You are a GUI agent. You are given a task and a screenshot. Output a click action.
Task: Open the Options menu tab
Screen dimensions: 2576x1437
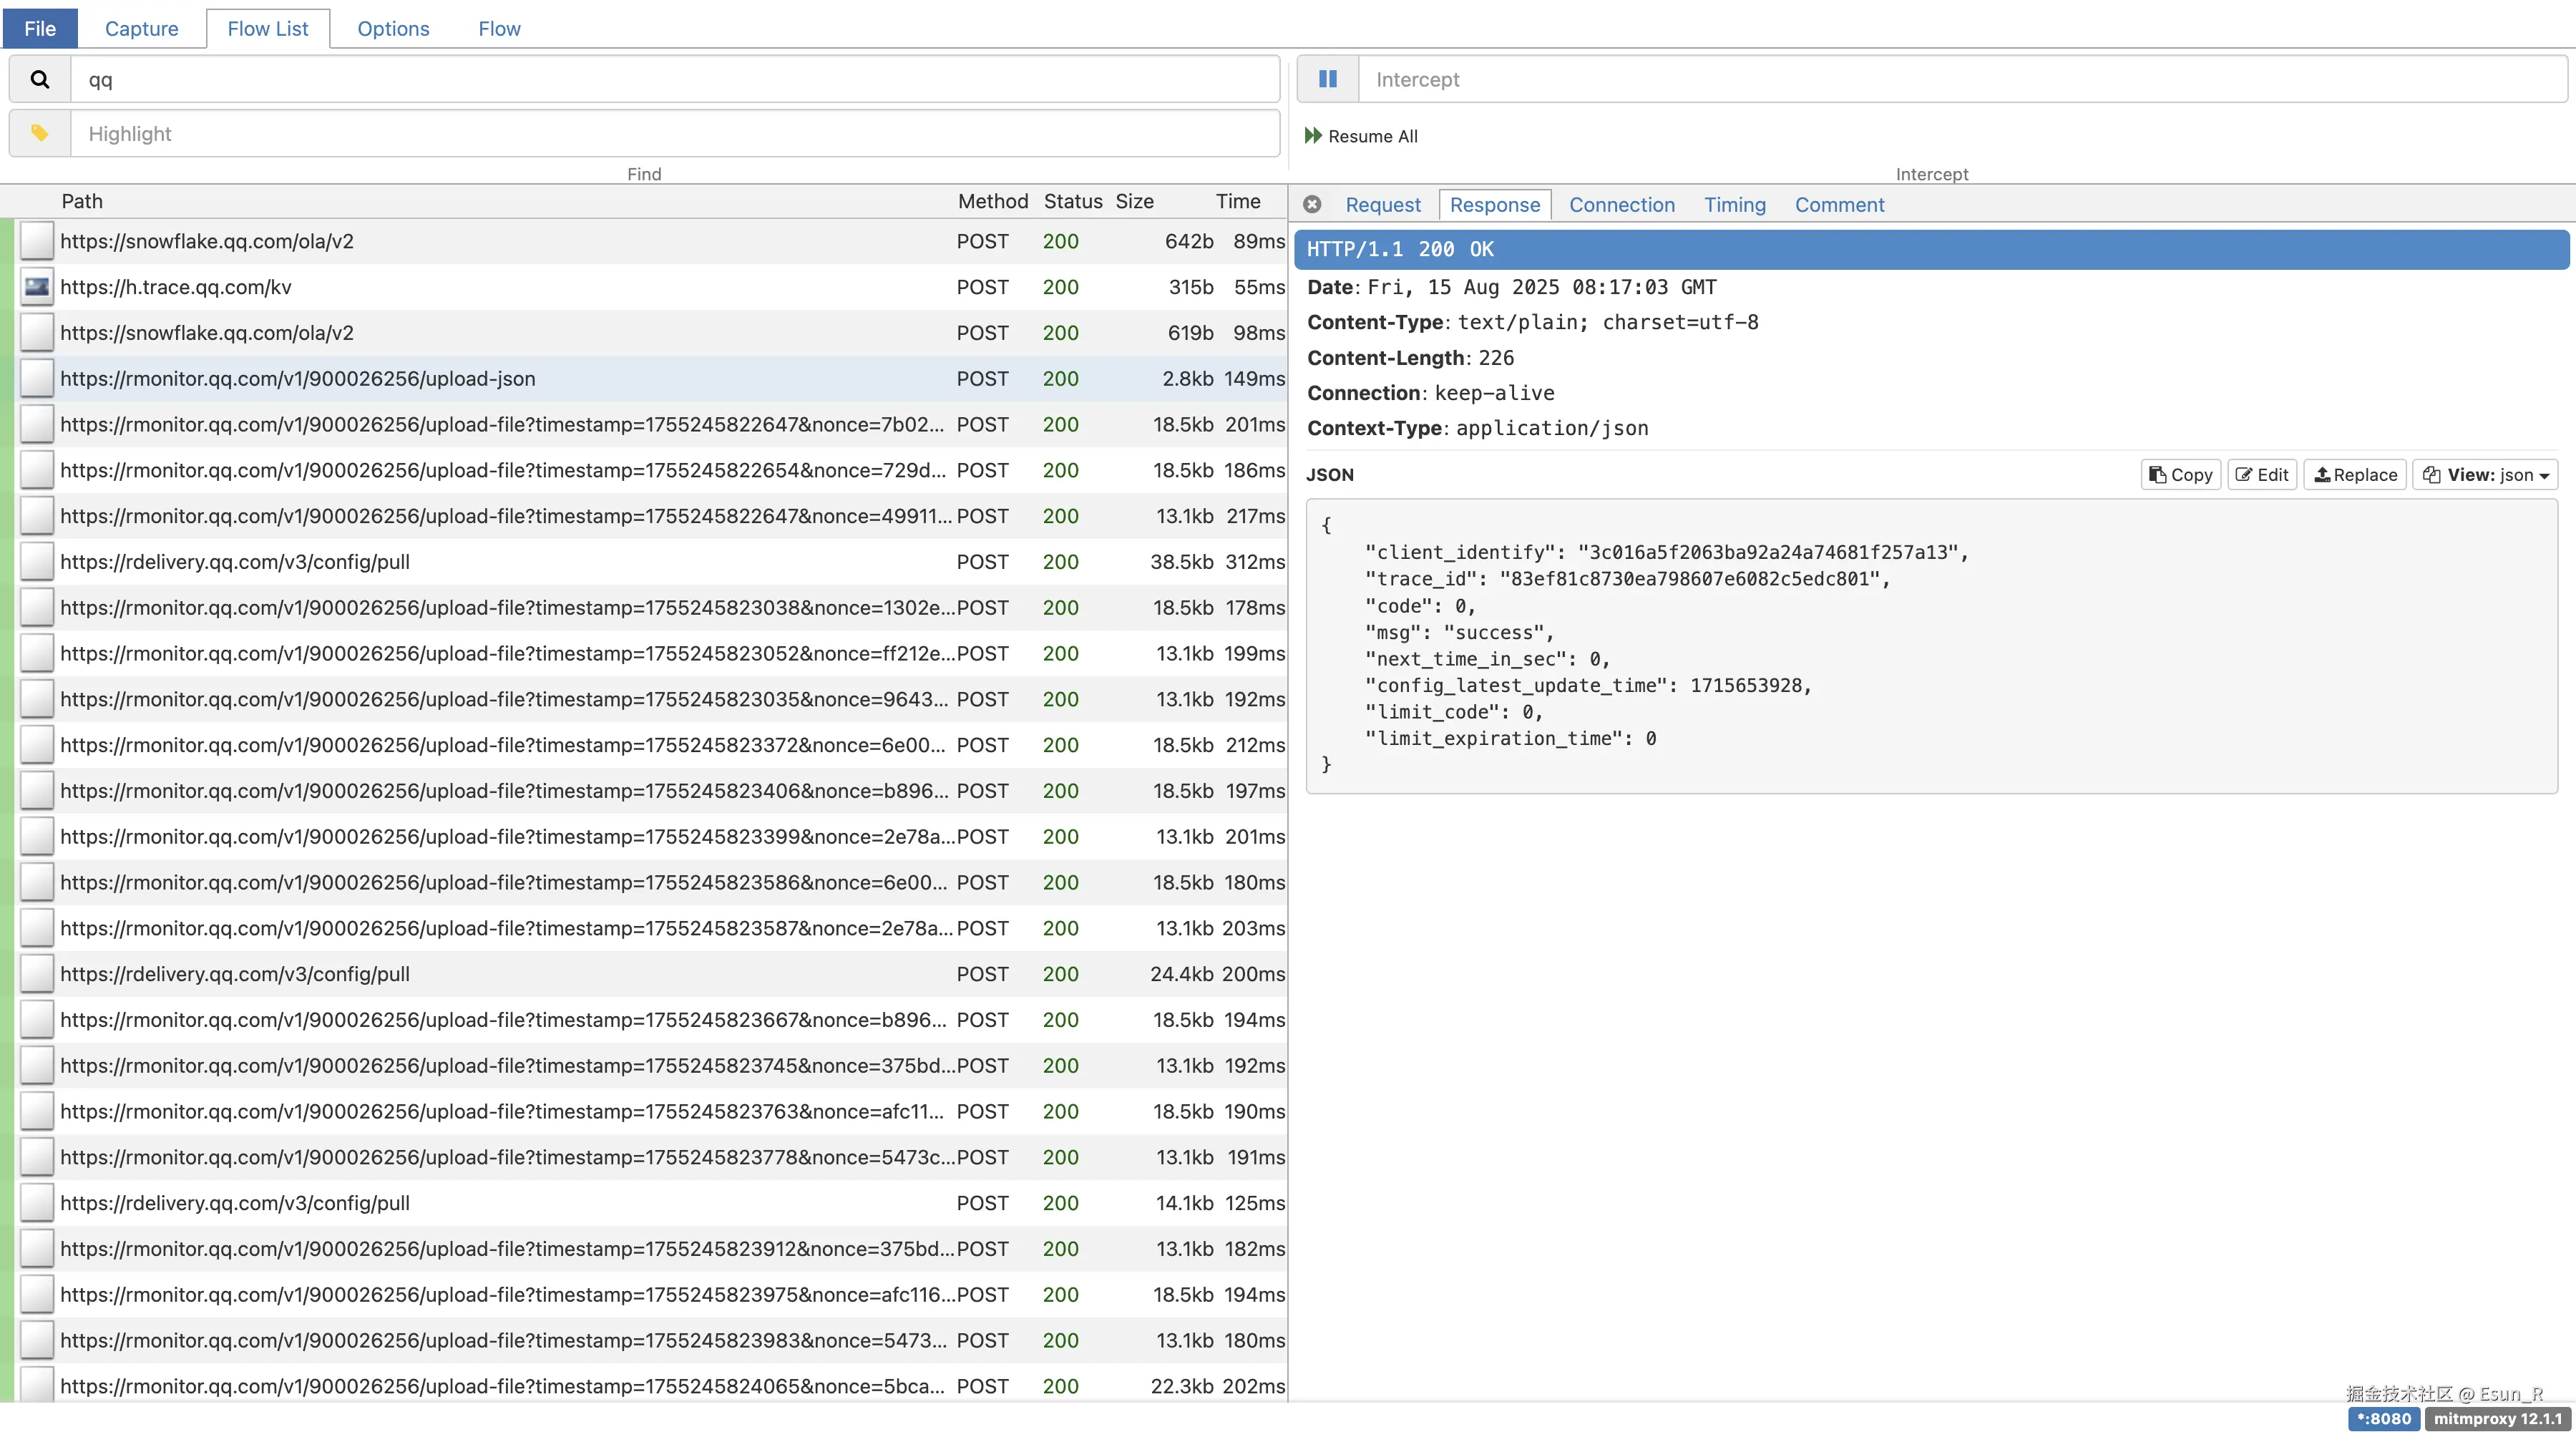pos(393,28)
